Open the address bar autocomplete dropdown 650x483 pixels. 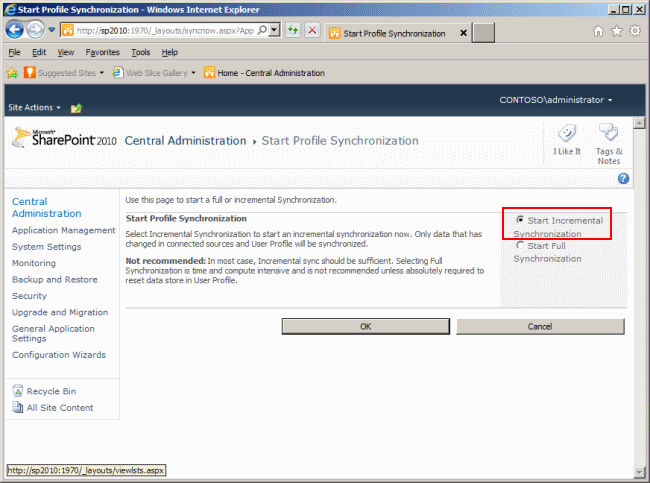pyautogui.click(x=274, y=30)
